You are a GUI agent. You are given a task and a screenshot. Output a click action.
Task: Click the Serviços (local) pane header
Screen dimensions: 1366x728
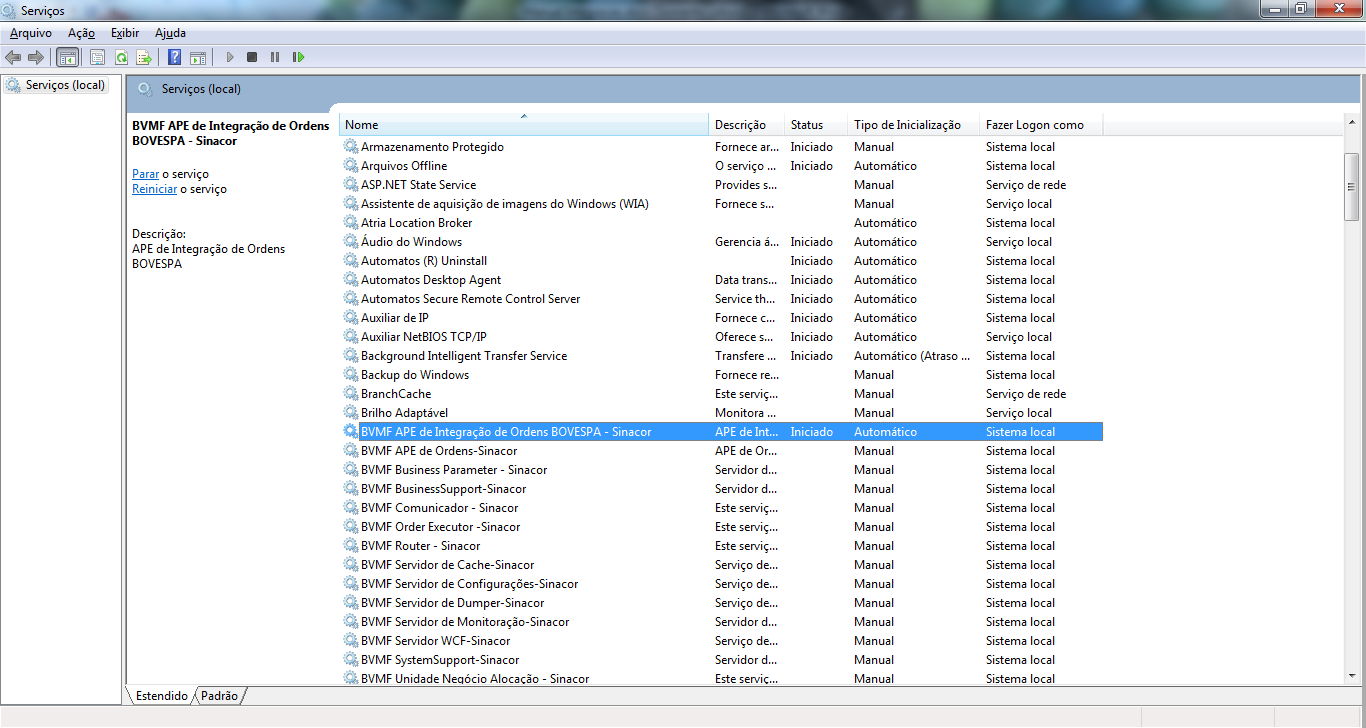point(743,89)
